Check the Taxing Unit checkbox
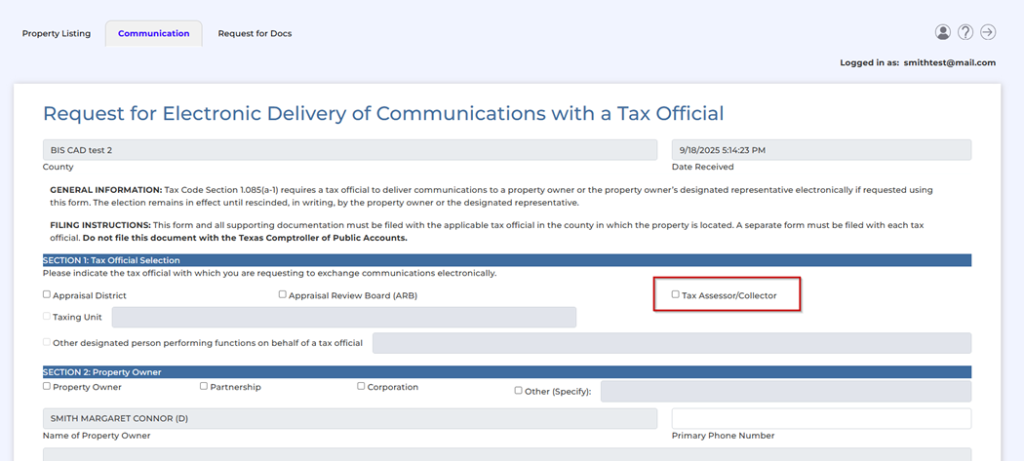The width and height of the screenshot is (1024, 461). tap(47, 316)
